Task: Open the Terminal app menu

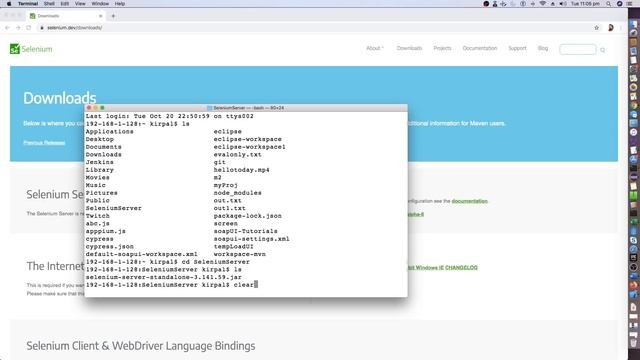Action: pyautogui.click(x=28, y=4)
